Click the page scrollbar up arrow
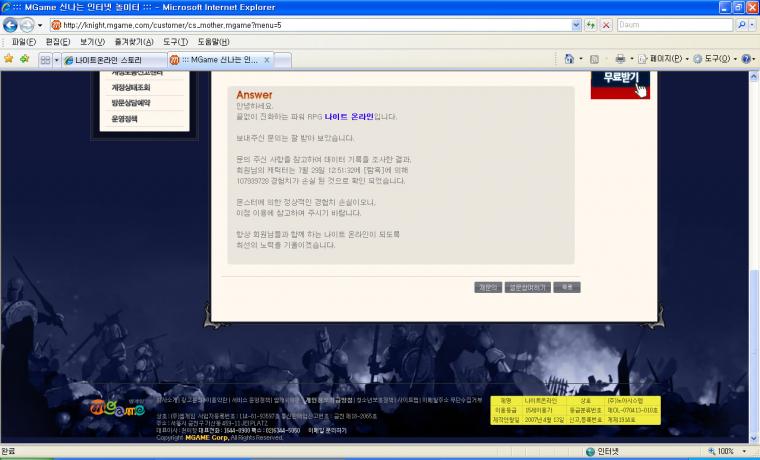The image size is (760, 460). point(754,76)
